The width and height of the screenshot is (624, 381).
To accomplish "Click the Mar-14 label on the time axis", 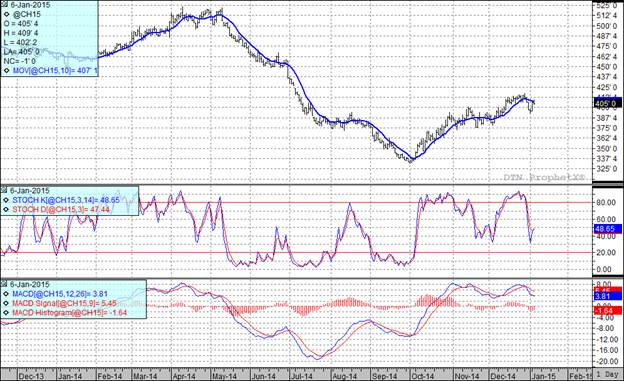I will tap(145, 376).
